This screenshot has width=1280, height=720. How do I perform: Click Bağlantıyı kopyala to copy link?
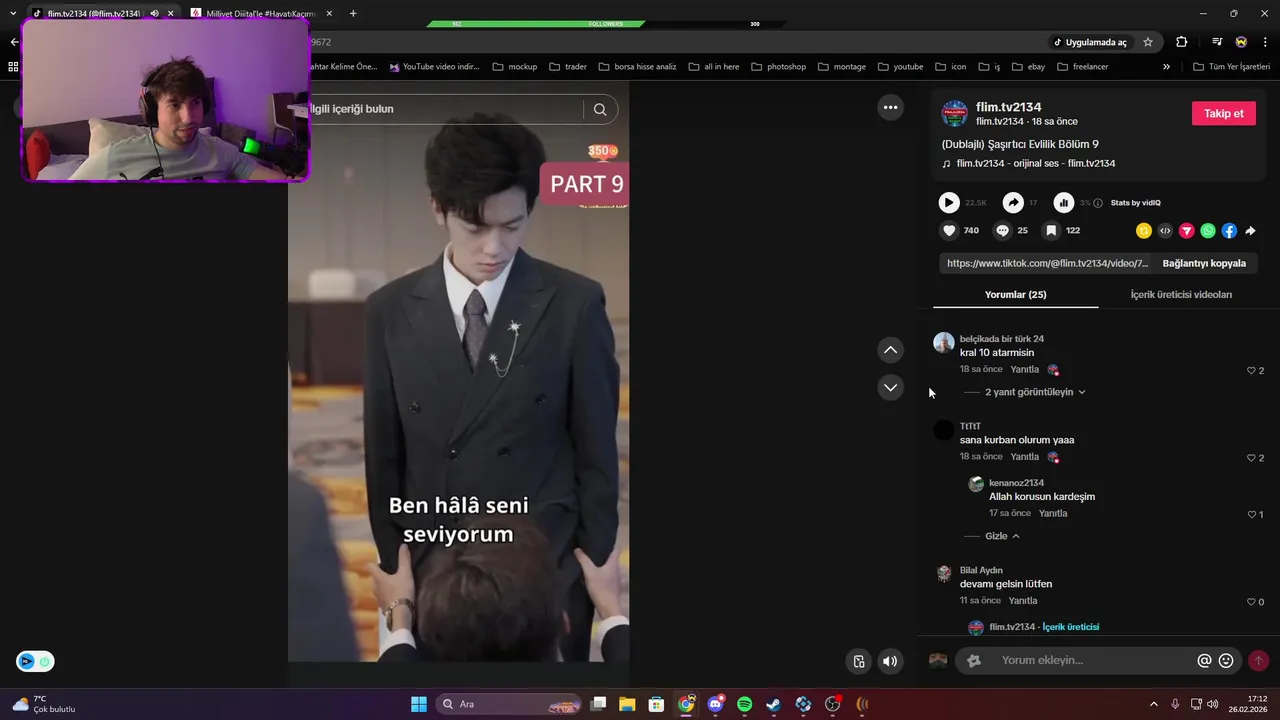[x=1204, y=263]
